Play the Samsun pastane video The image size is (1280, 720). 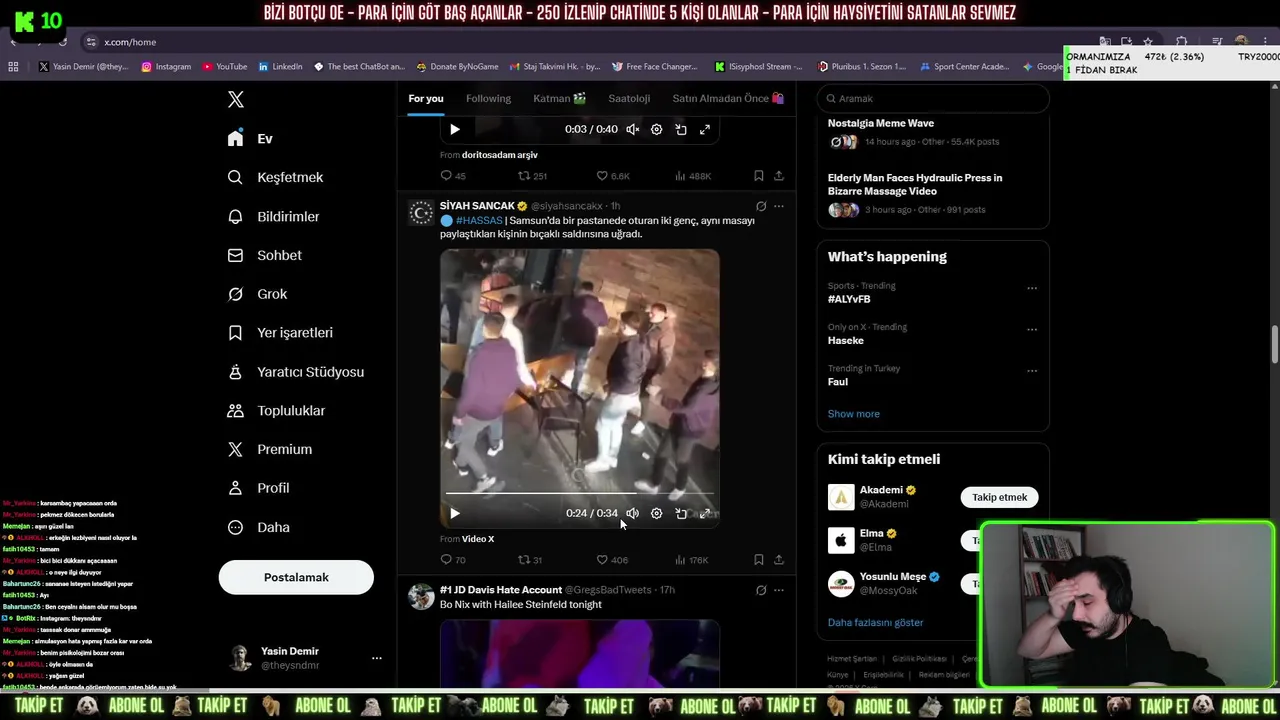(x=454, y=513)
